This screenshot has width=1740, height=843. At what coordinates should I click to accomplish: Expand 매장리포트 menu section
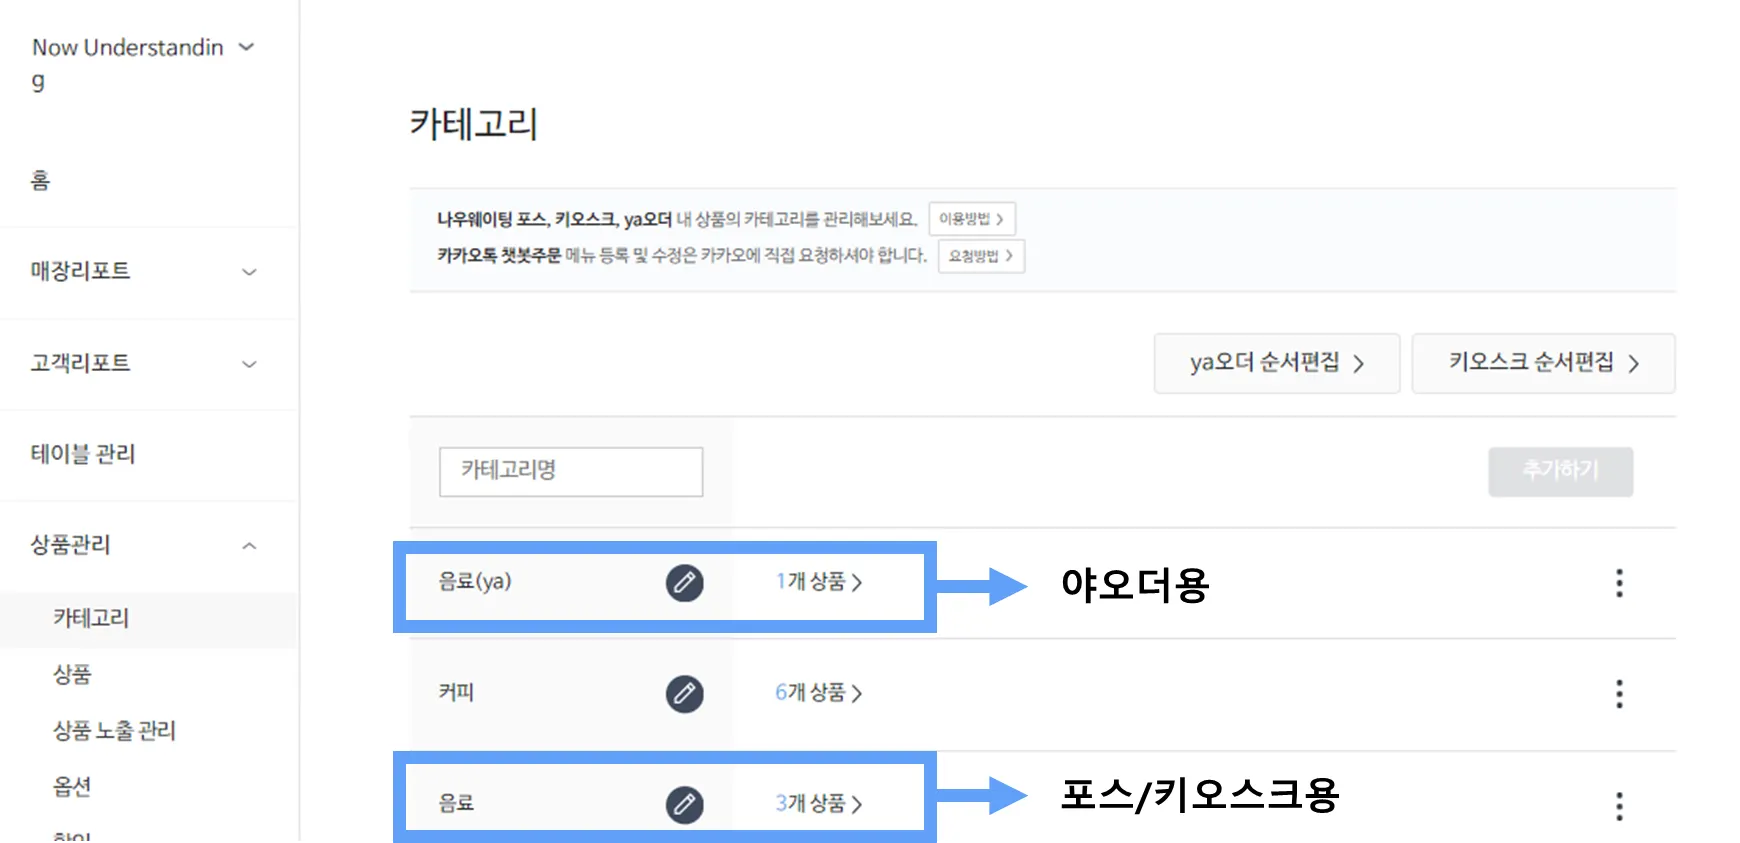click(249, 272)
